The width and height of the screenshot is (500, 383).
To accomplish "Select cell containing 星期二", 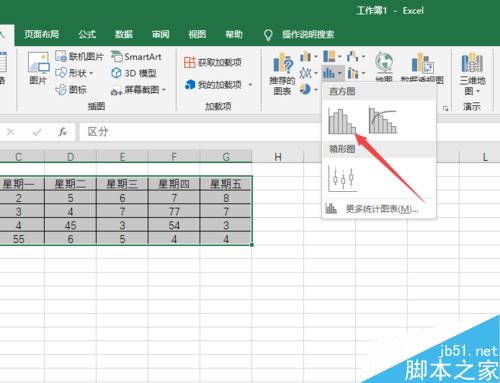I will [x=70, y=184].
